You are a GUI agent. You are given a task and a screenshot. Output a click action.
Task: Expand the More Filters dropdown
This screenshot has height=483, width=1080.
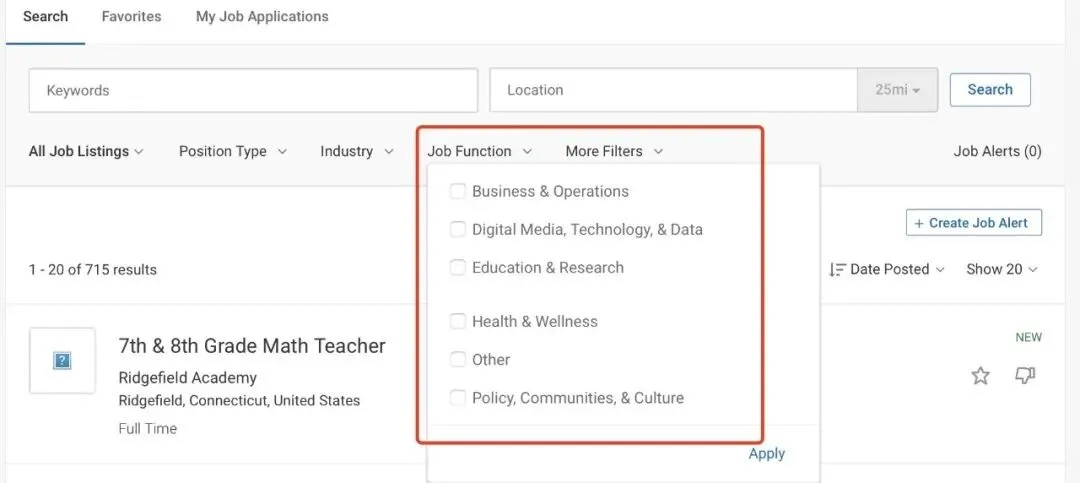click(x=613, y=152)
